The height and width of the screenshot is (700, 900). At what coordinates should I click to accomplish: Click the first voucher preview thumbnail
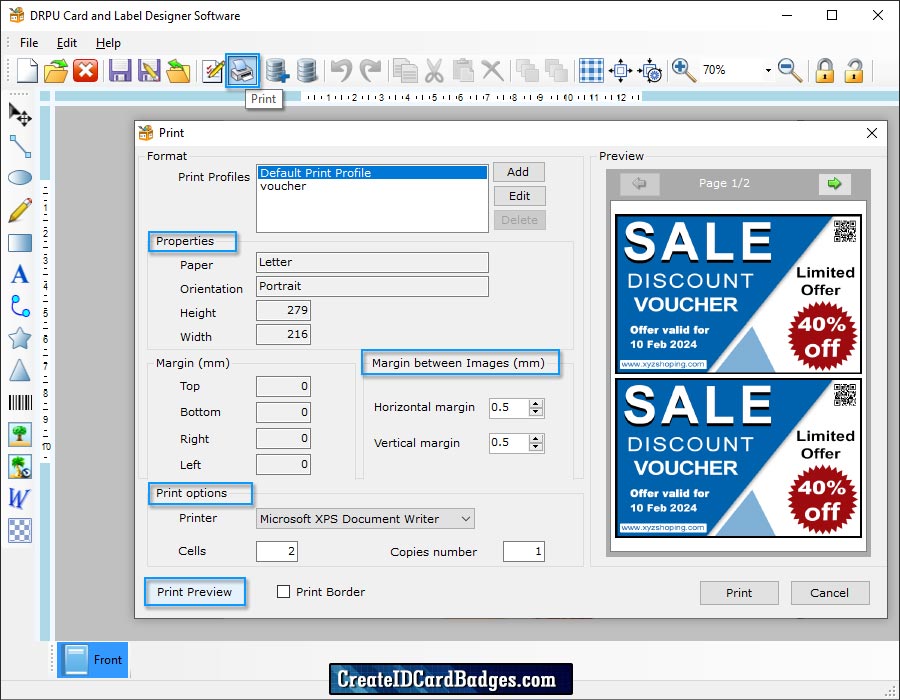click(738, 294)
